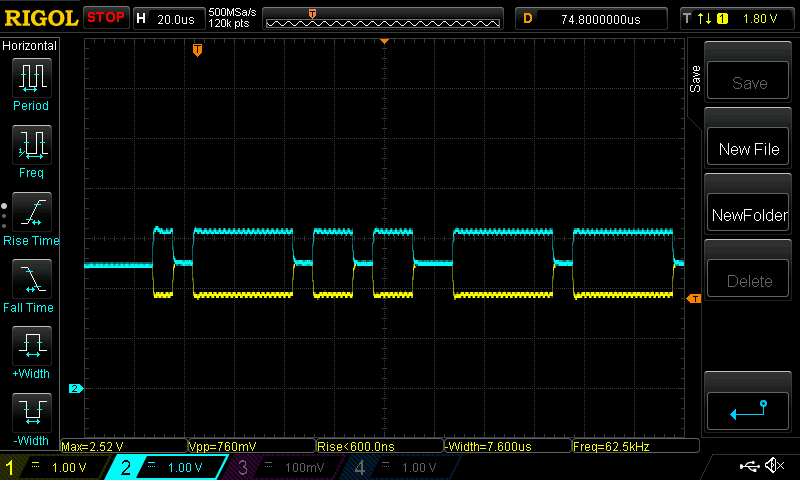Click the Save button

[x=747, y=80]
